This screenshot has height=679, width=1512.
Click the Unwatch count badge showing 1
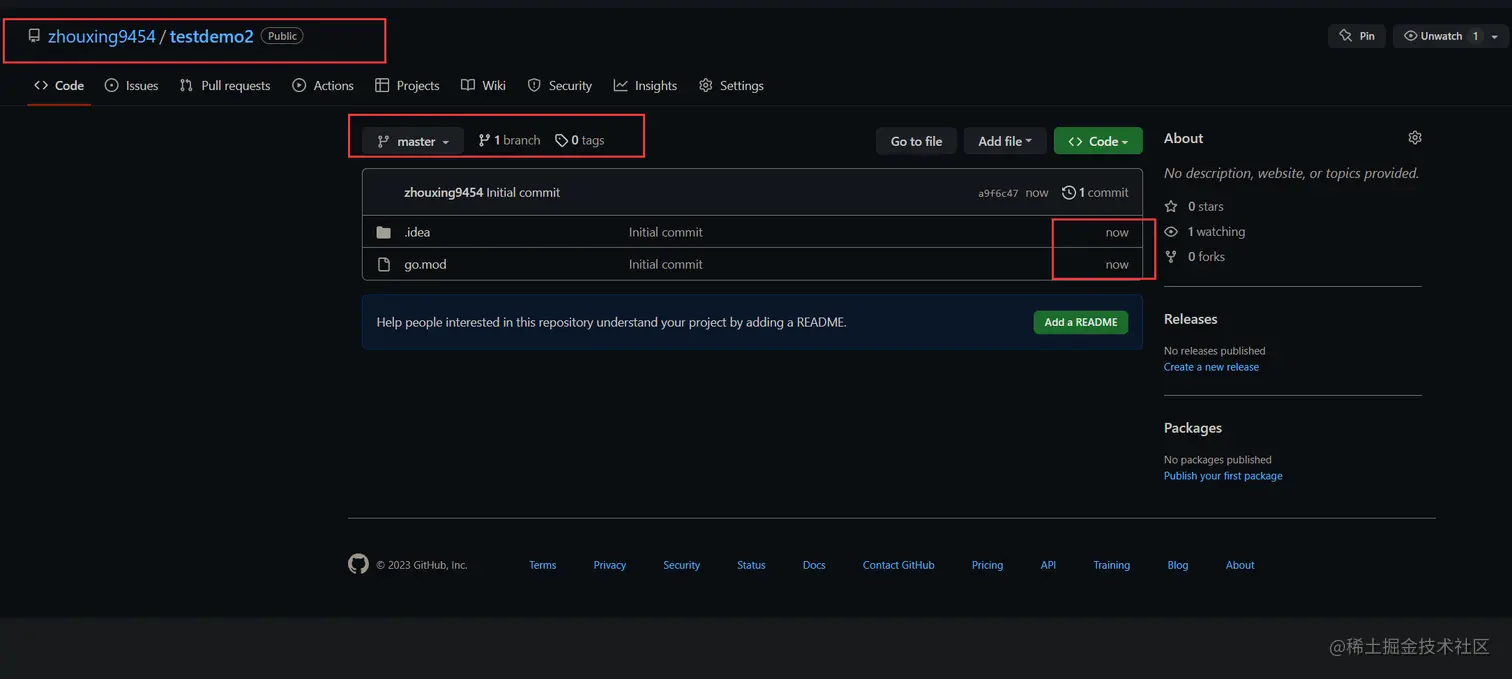pyautogui.click(x=1475, y=36)
